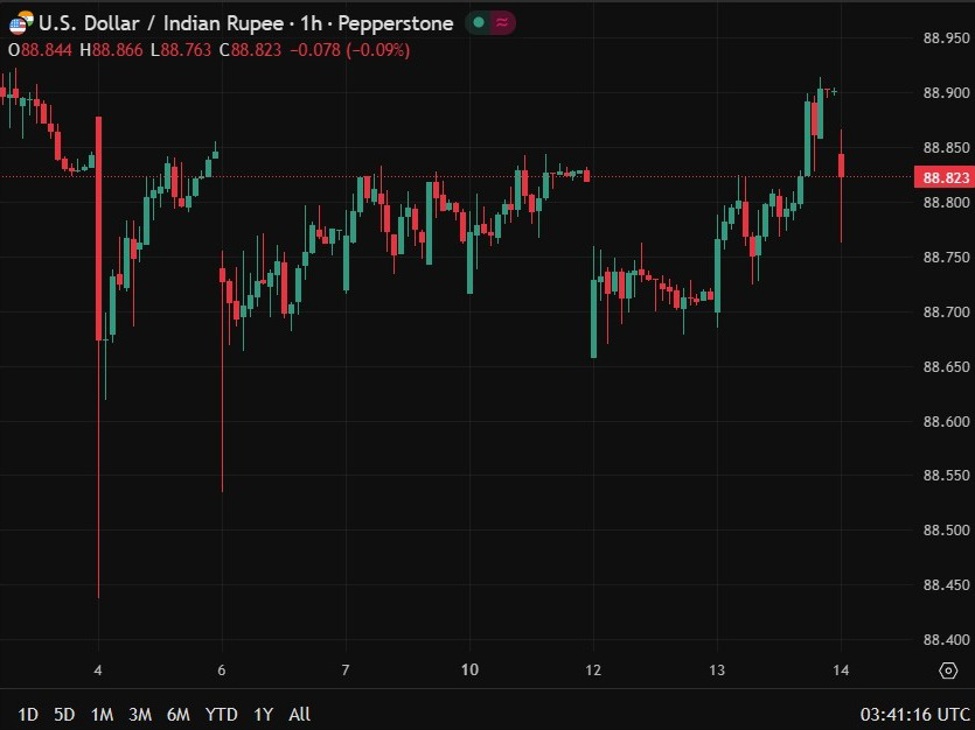Click the current price label 88.823
The width and height of the screenshot is (975, 730).
coord(944,178)
